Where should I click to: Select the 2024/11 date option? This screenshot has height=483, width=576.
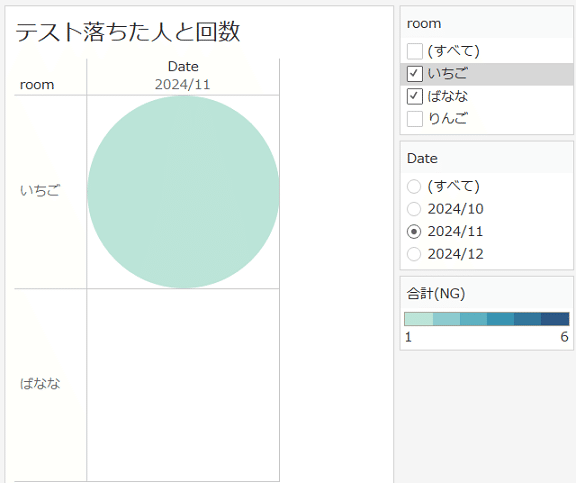[x=414, y=232]
